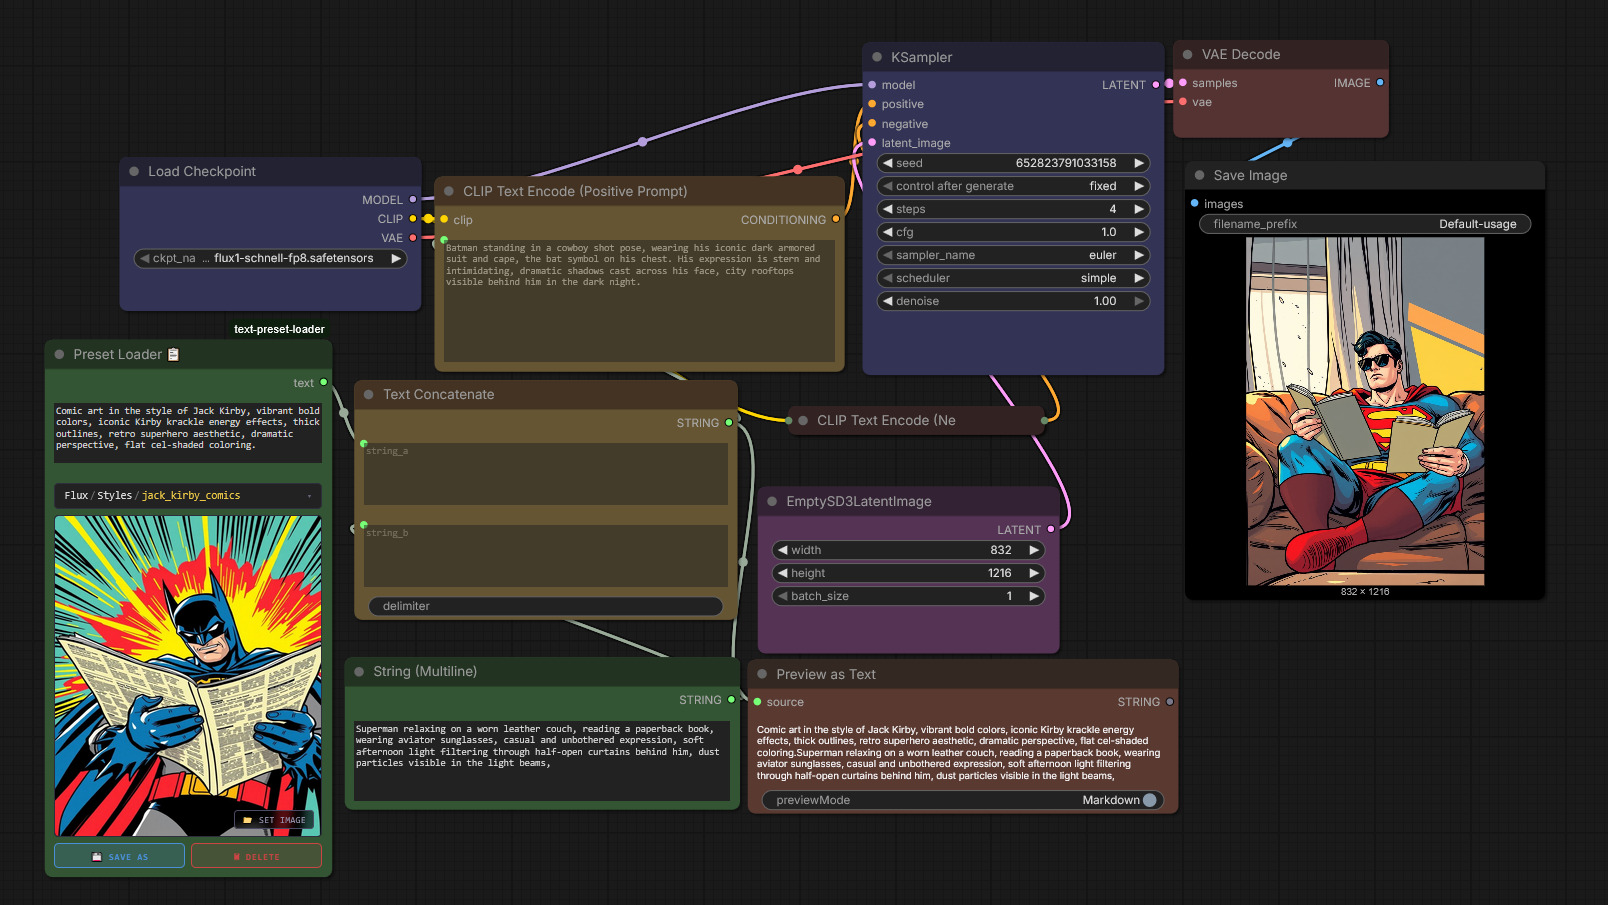Click the "832 × 1216" size label under the saved image
Screen dimensions: 1608x905
[x=1365, y=592]
